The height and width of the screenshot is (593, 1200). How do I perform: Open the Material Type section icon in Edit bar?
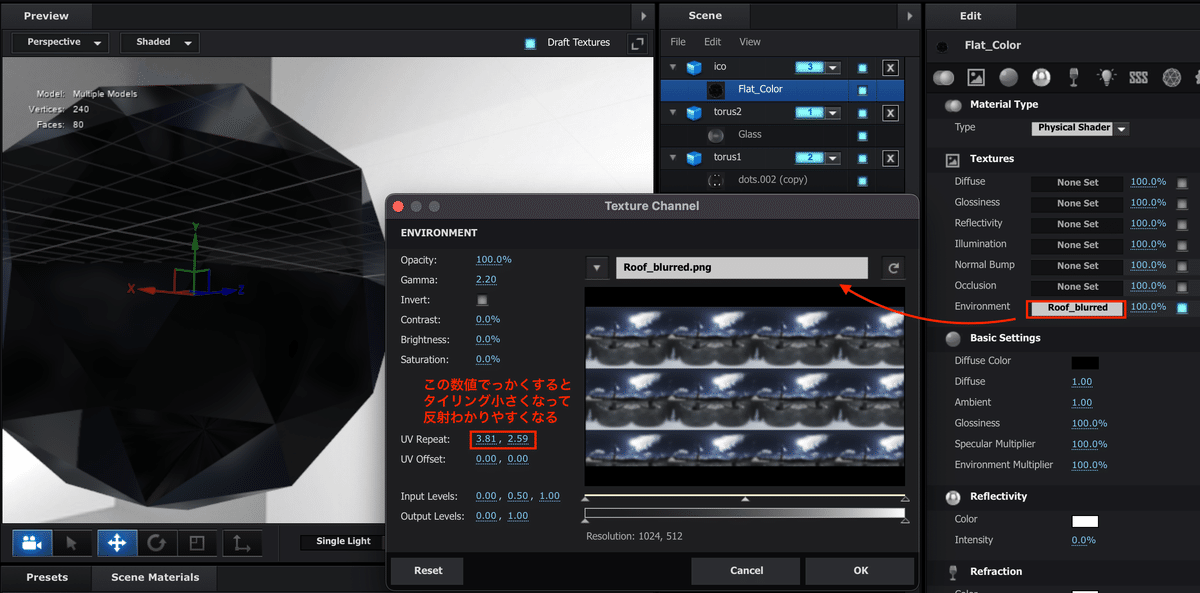(943, 77)
